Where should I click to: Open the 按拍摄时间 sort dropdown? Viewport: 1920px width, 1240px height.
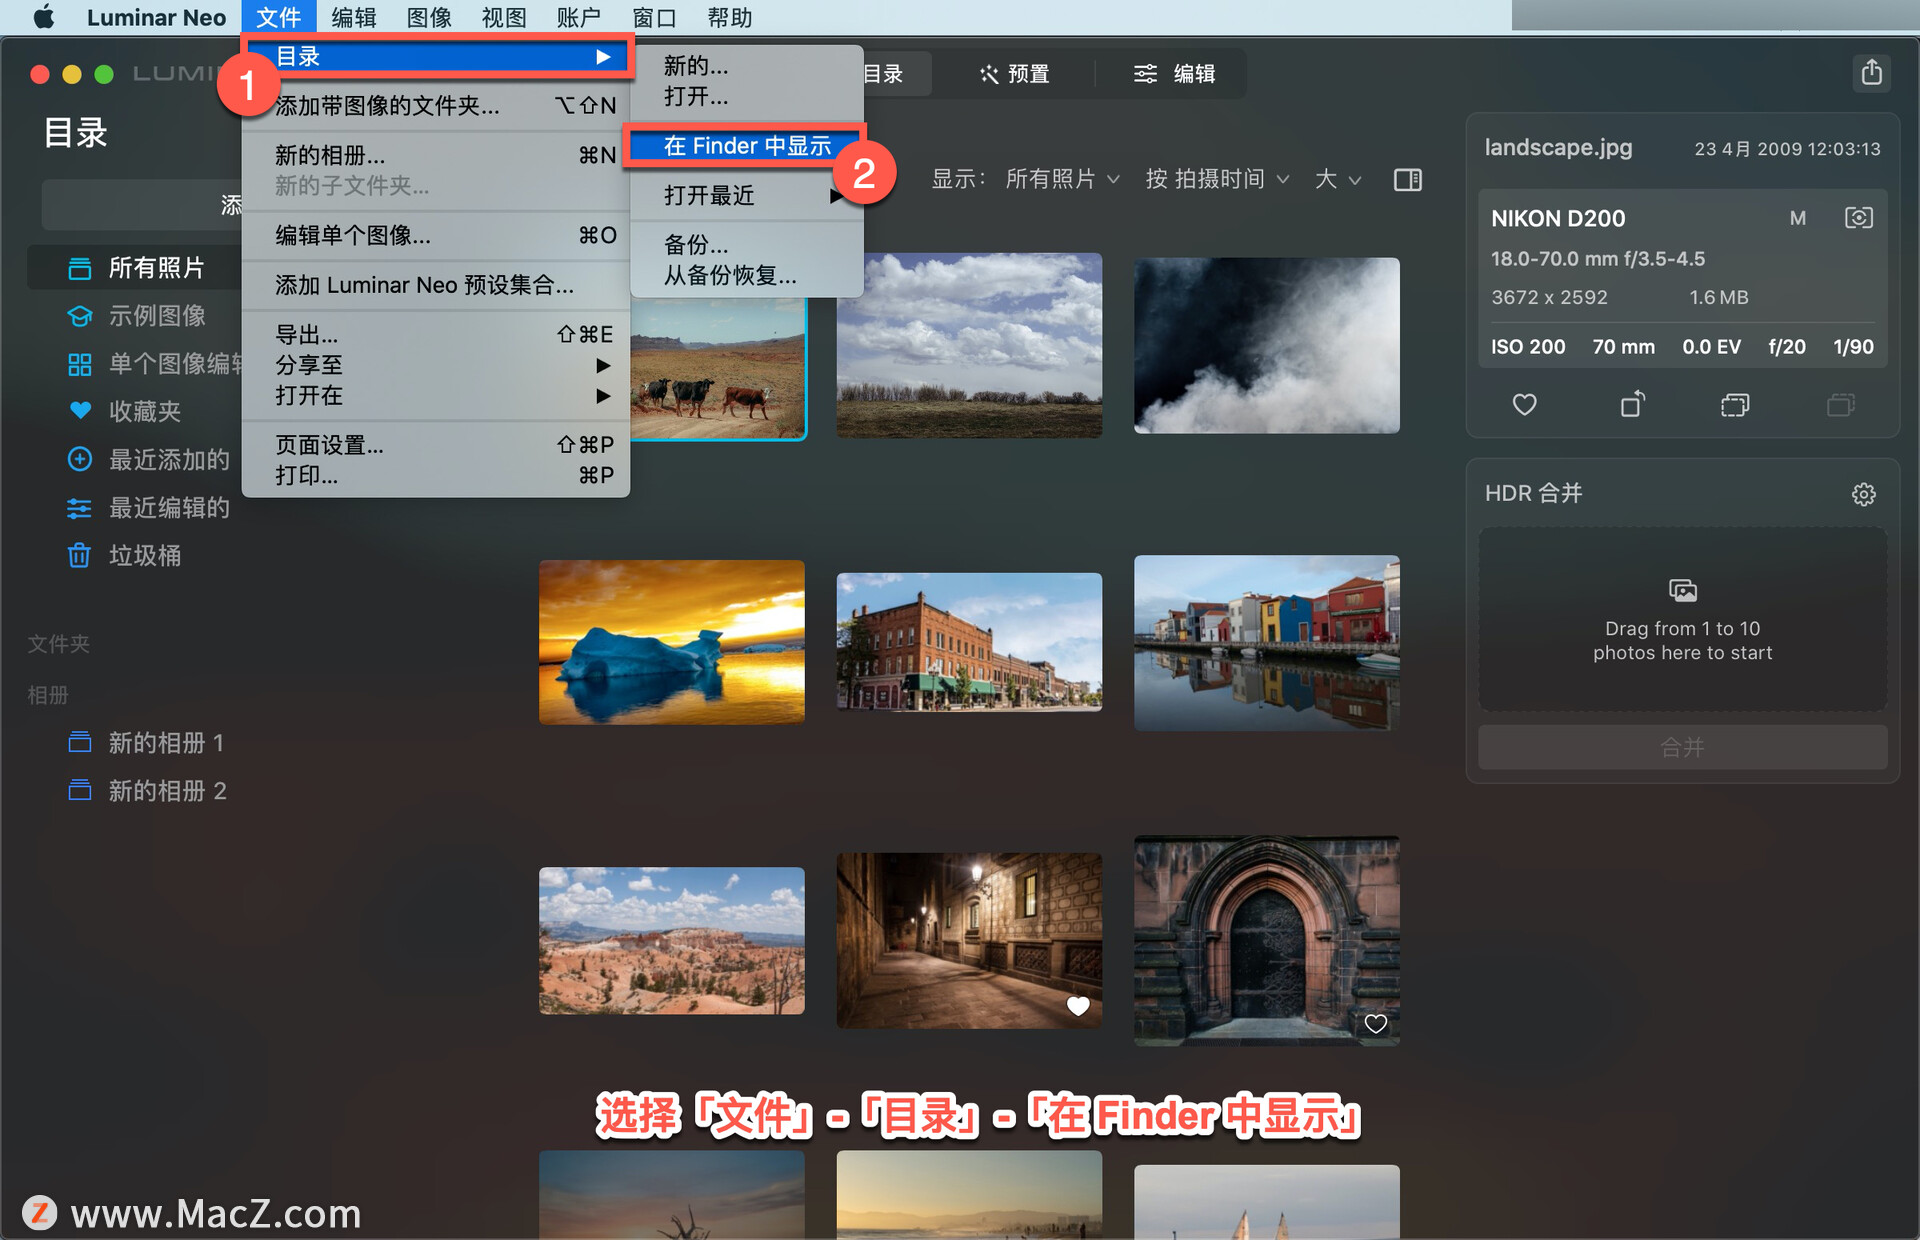[x=1217, y=179]
